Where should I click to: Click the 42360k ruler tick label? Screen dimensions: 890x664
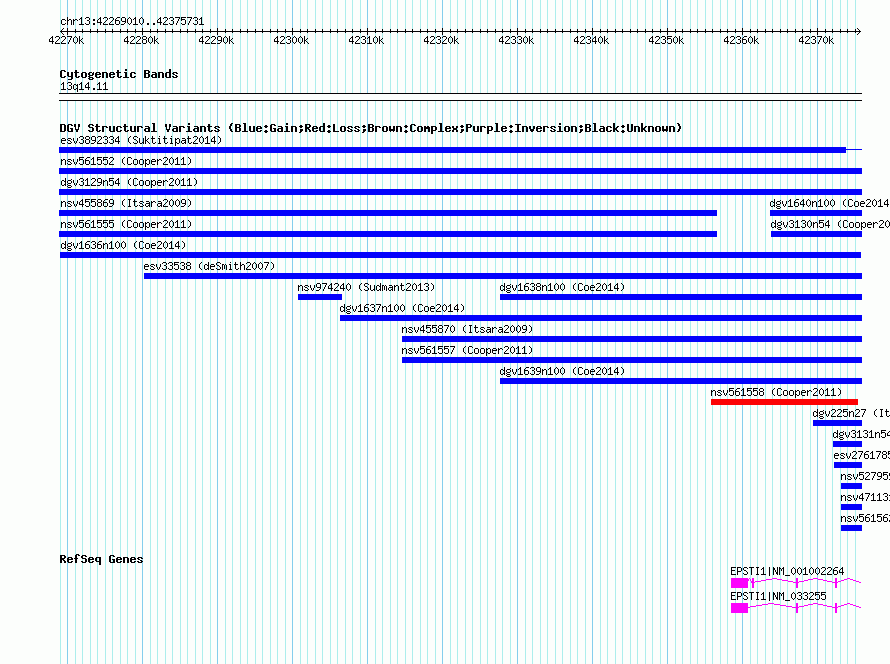point(741,40)
